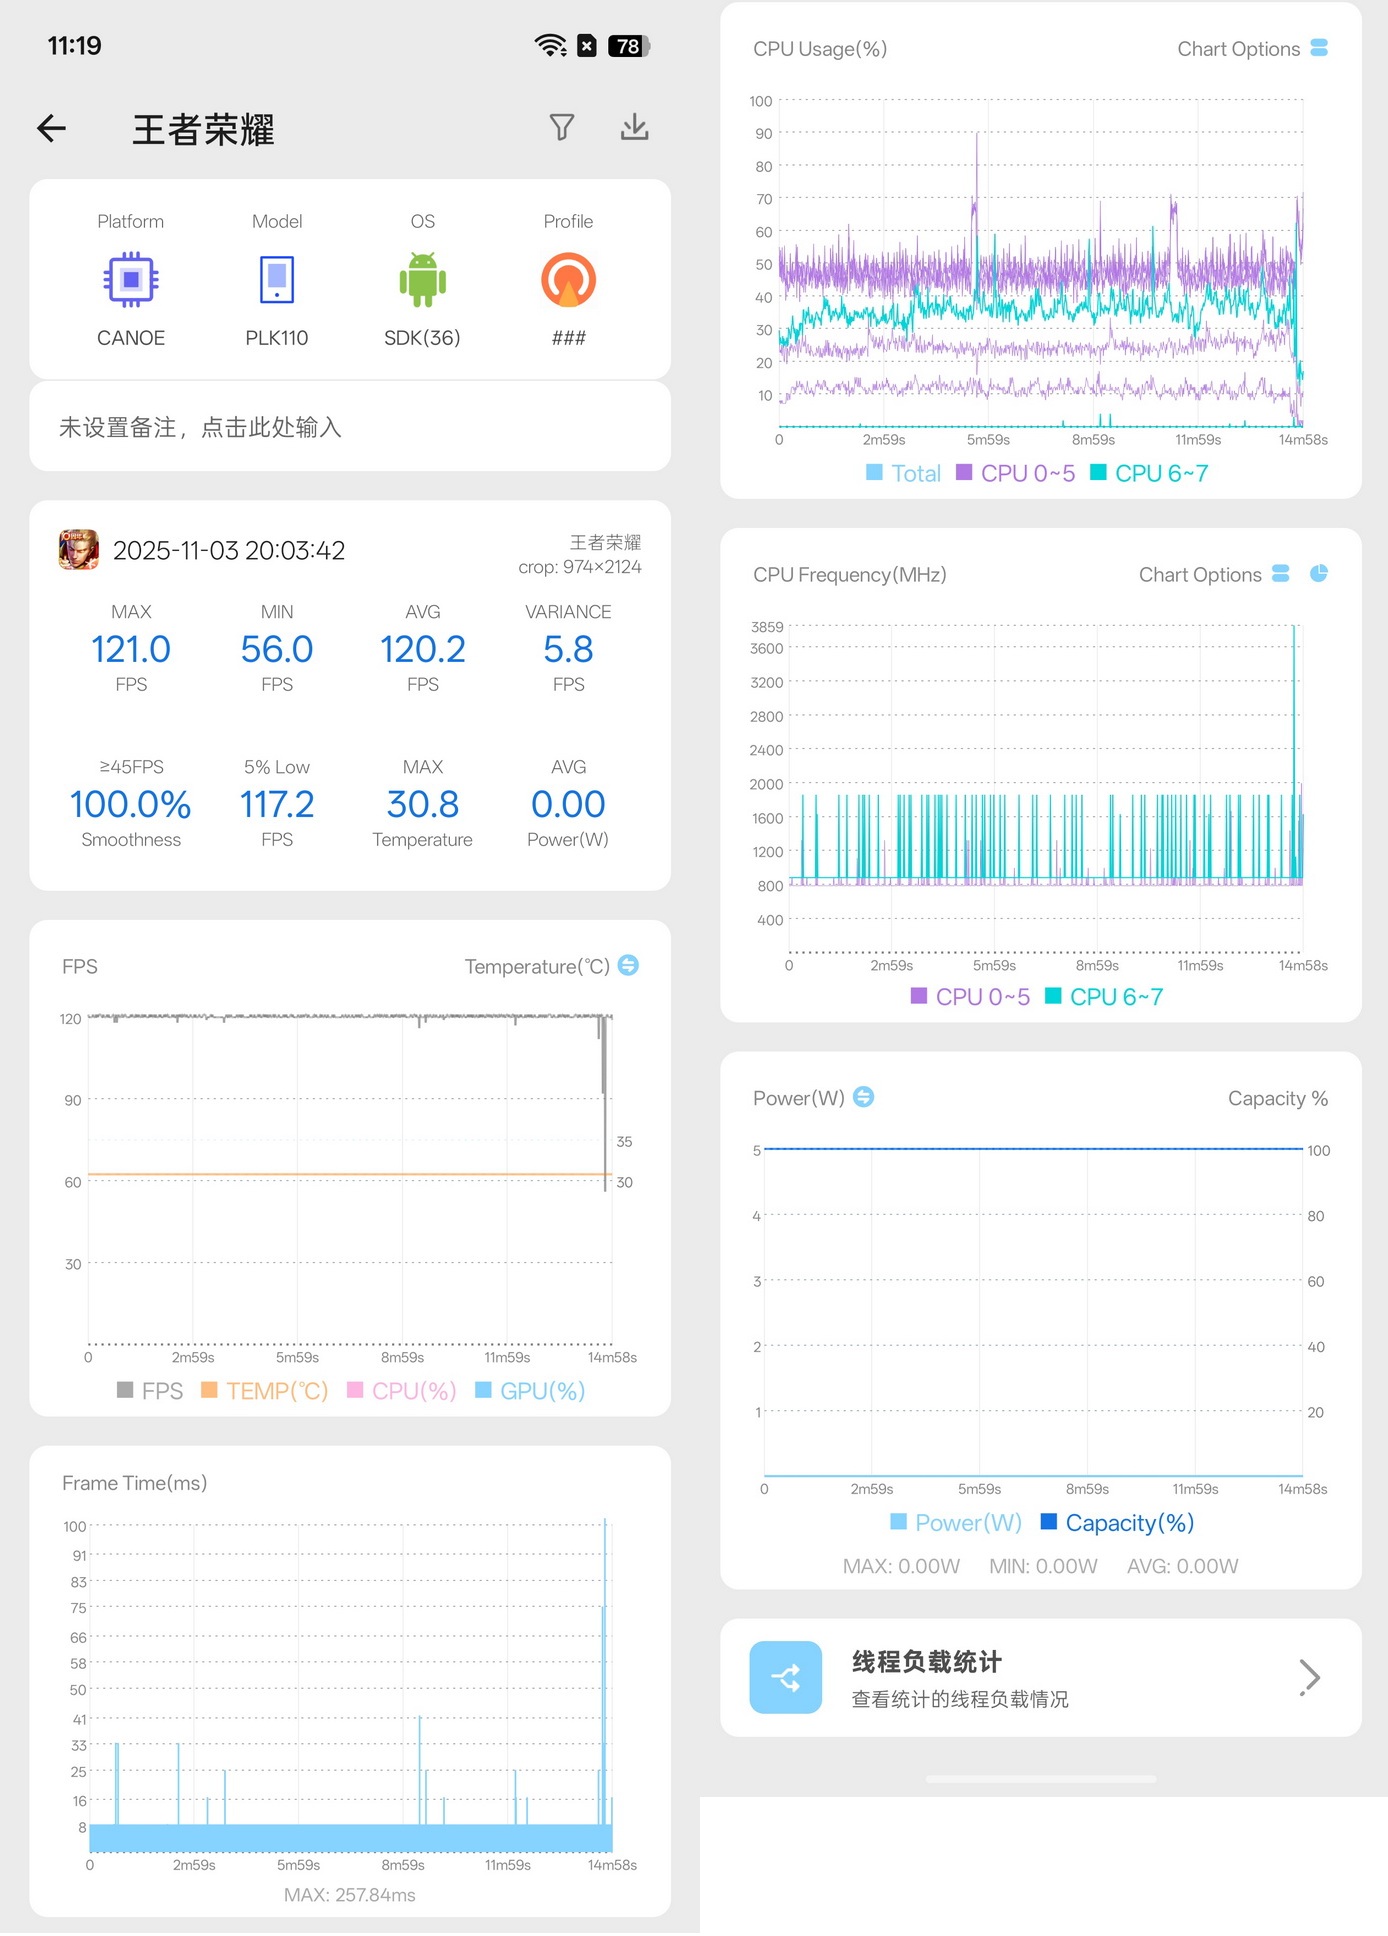Tap the orange Profile icon
The height and width of the screenshot is (1936, 1388).
[568, 280]
